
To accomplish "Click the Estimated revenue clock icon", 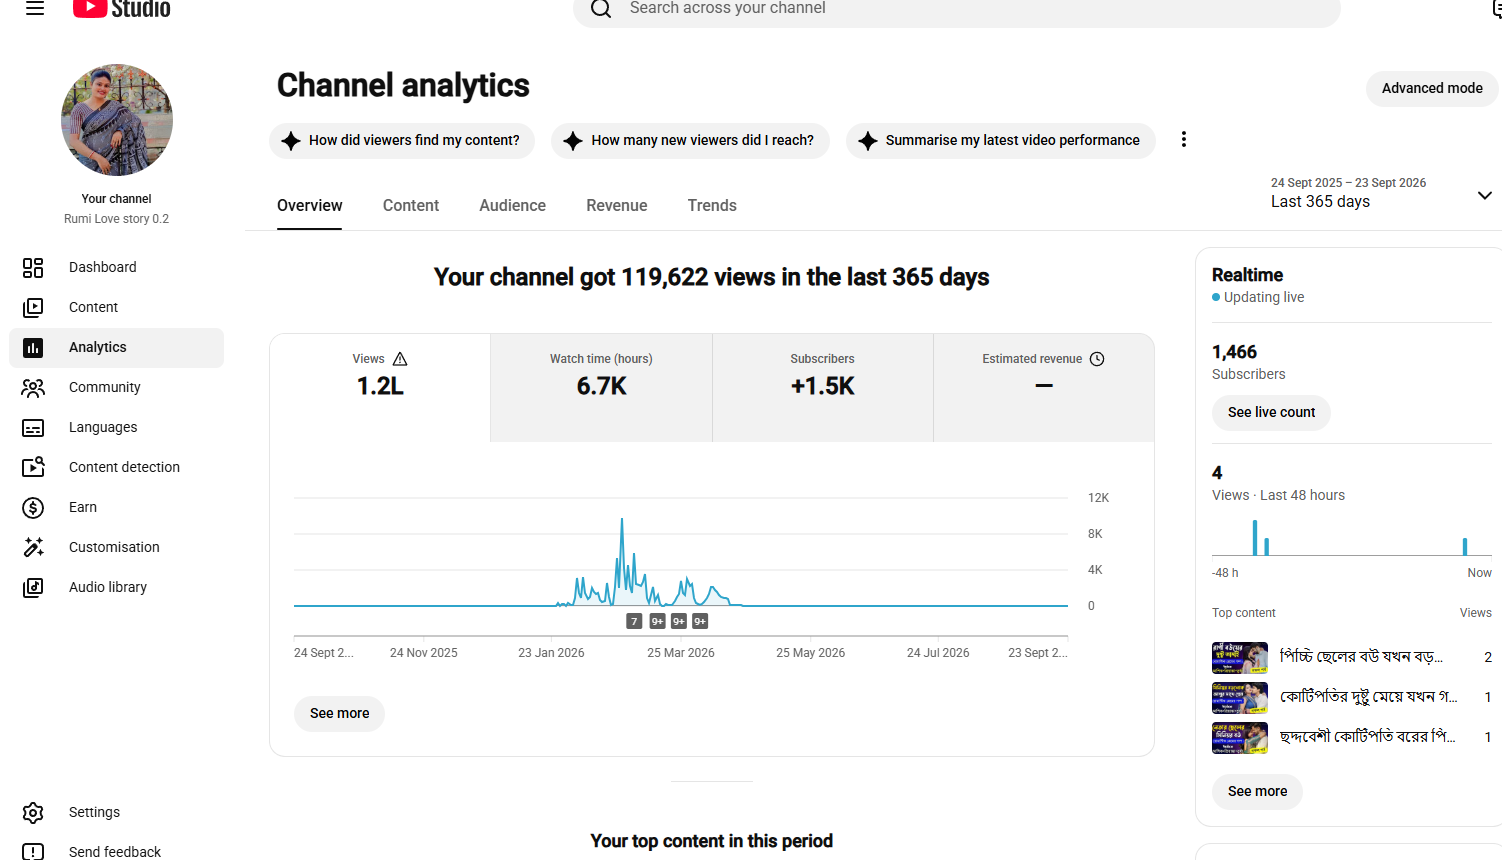I will (x=1097, y=359).
